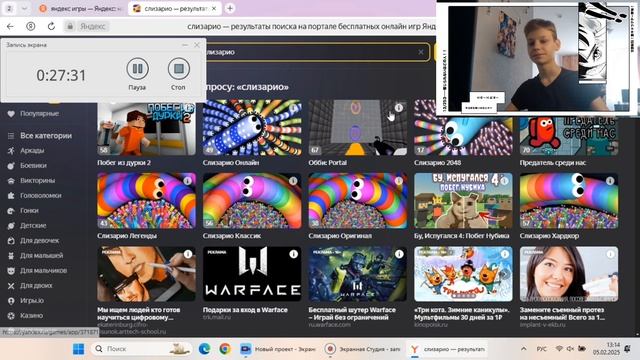Click the taskbar Поиск search box

[141, 349]
